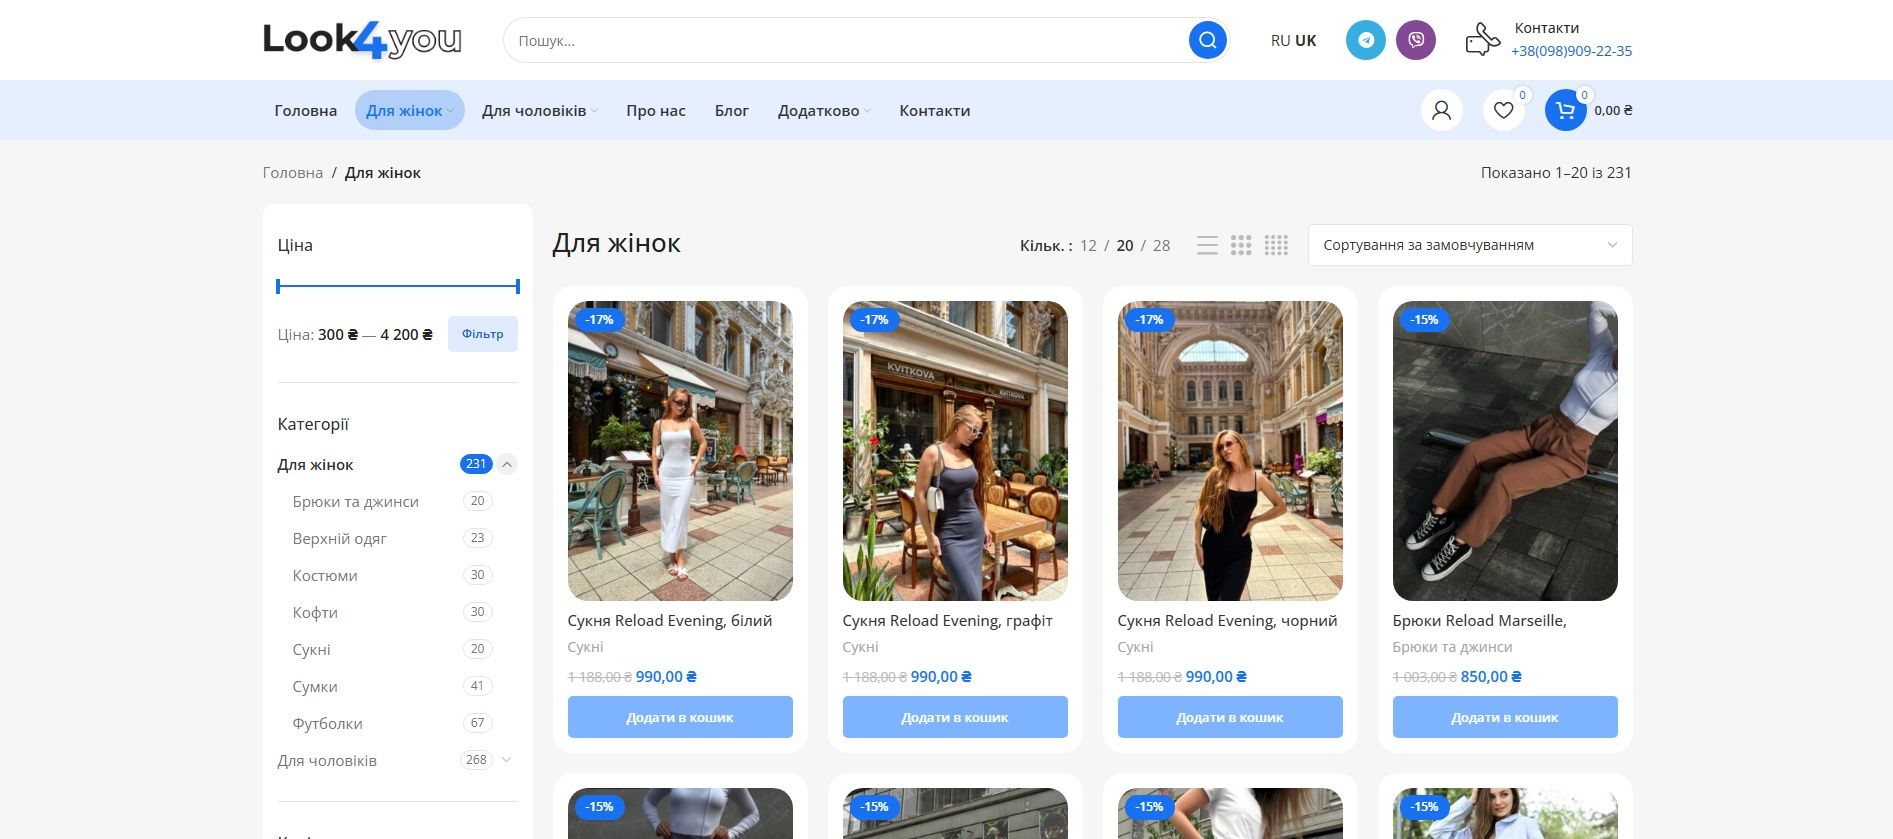Click the 'Фільтр' price filter button
Image resolution: width=1893 pixels, height=839 pixels.
click(x=483, y=334)
